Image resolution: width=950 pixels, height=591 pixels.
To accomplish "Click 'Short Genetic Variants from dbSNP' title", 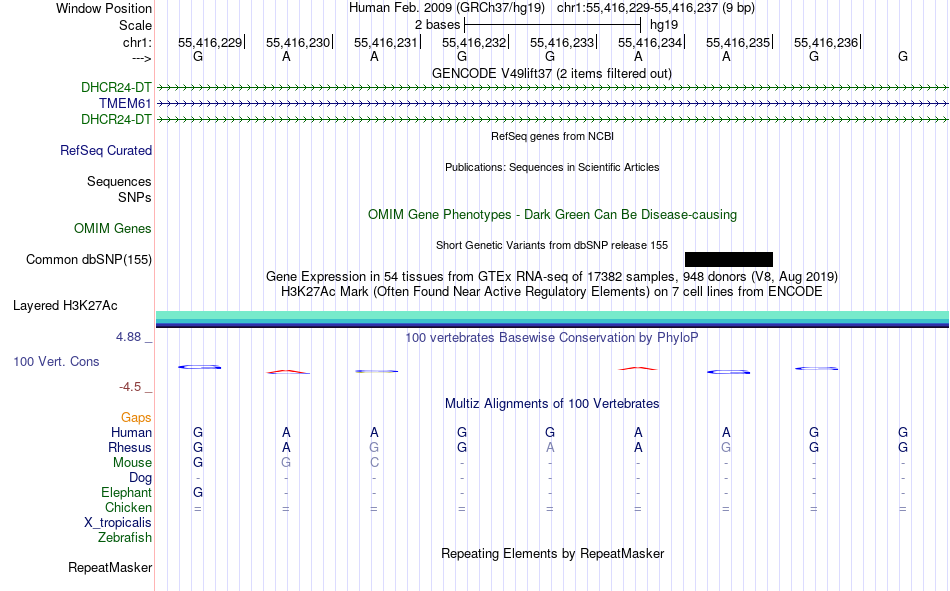I will pos(552,245).
